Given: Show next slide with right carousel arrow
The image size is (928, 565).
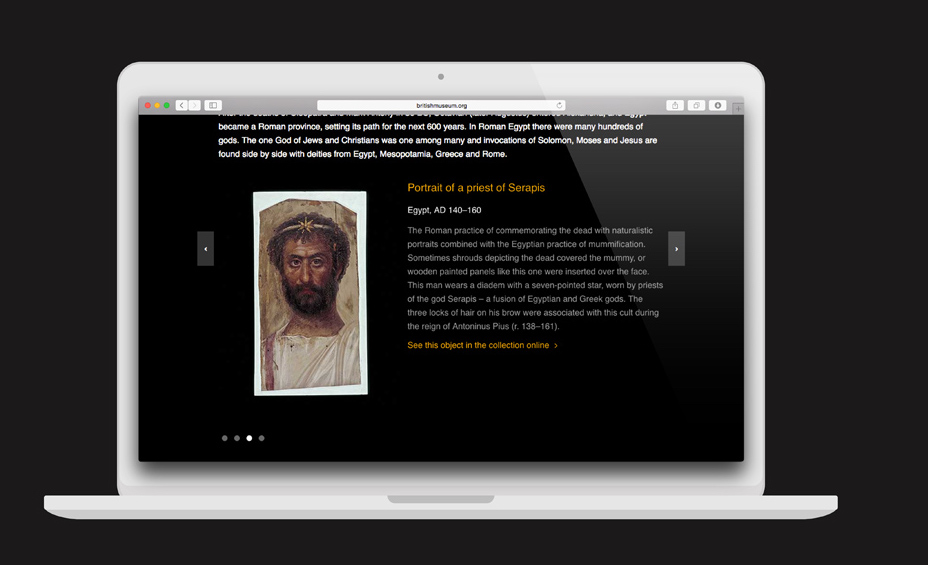Looking at the screenshot, I should point(676,248).
